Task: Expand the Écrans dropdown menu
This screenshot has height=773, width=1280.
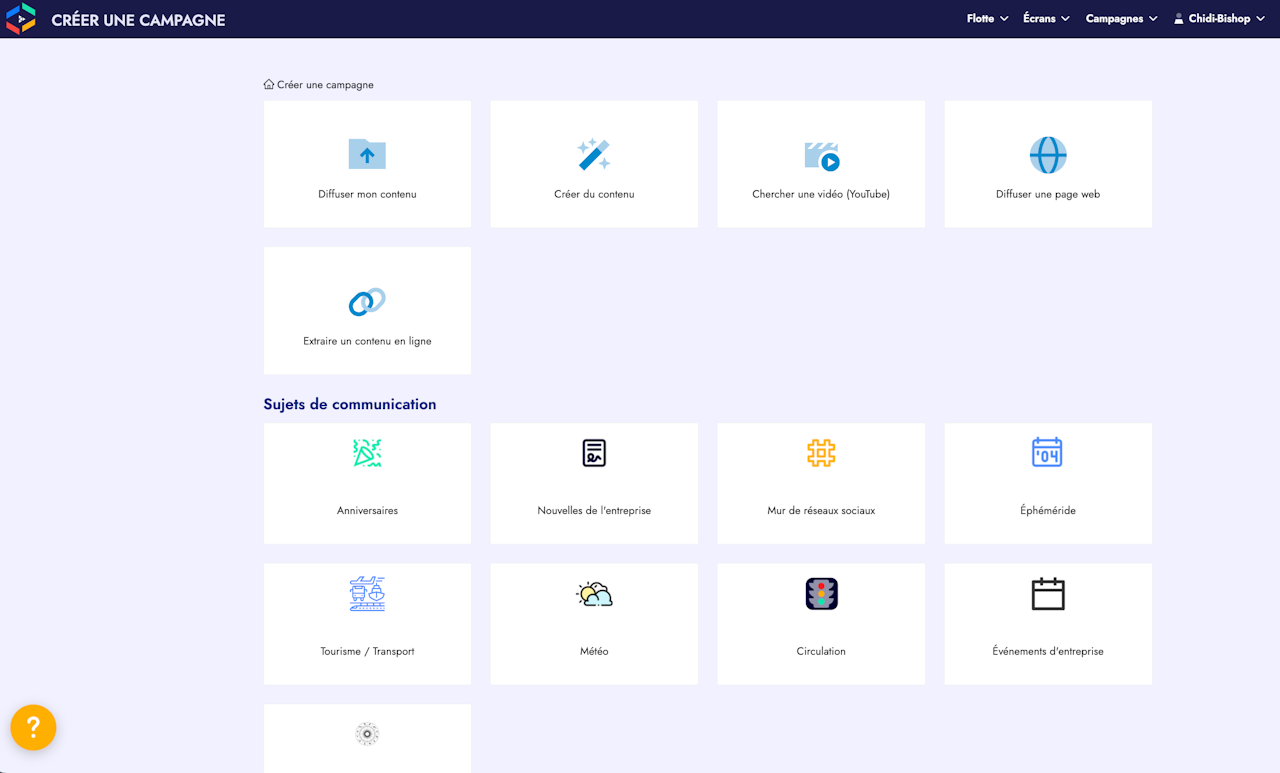Action: [1046, 19]
